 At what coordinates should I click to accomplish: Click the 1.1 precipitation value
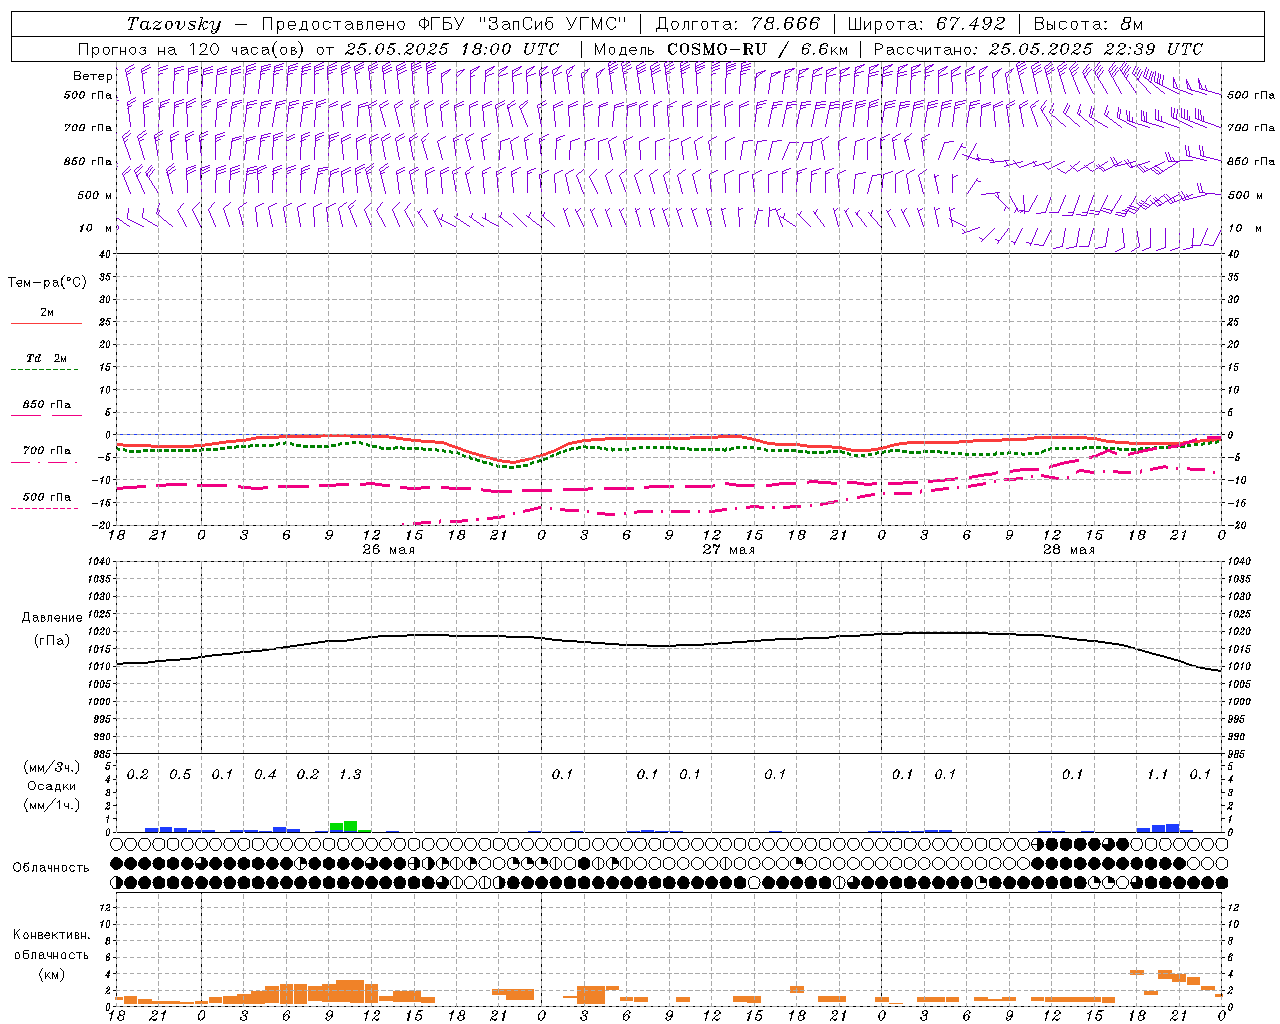(x=1157, y=774)
